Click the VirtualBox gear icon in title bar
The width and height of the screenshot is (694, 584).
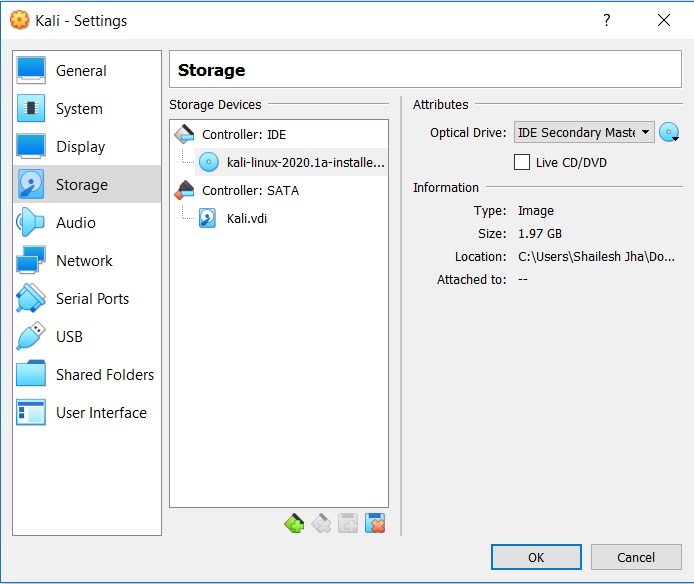pos(19,20)
